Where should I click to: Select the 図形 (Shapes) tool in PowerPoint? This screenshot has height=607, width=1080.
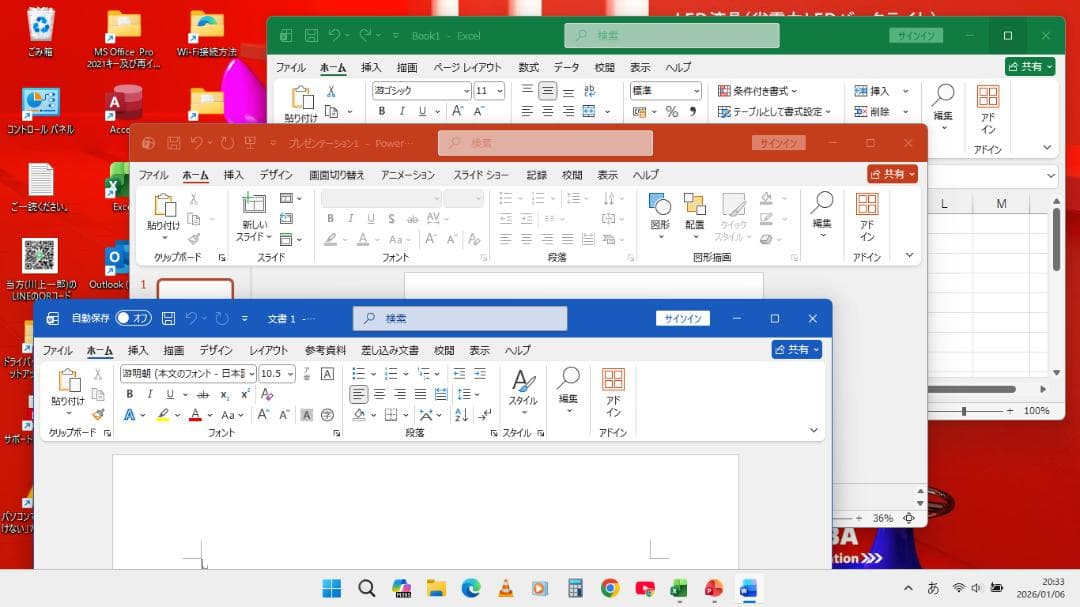[x=660, y=210]
